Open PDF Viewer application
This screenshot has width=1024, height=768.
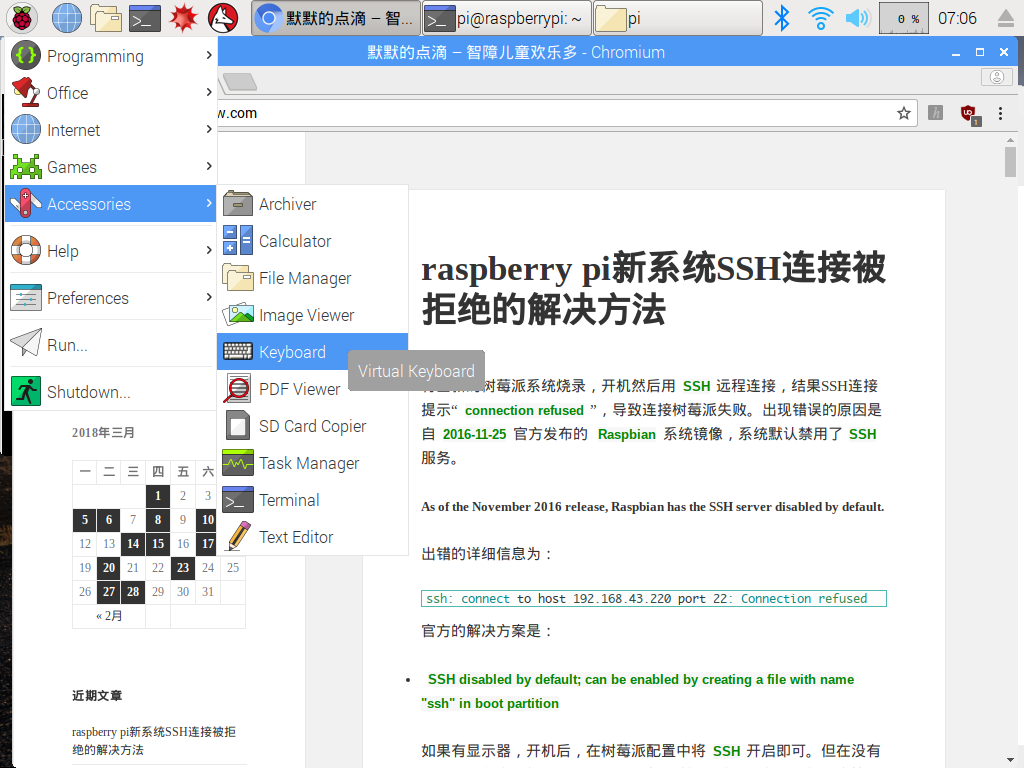tap(299, 389)
